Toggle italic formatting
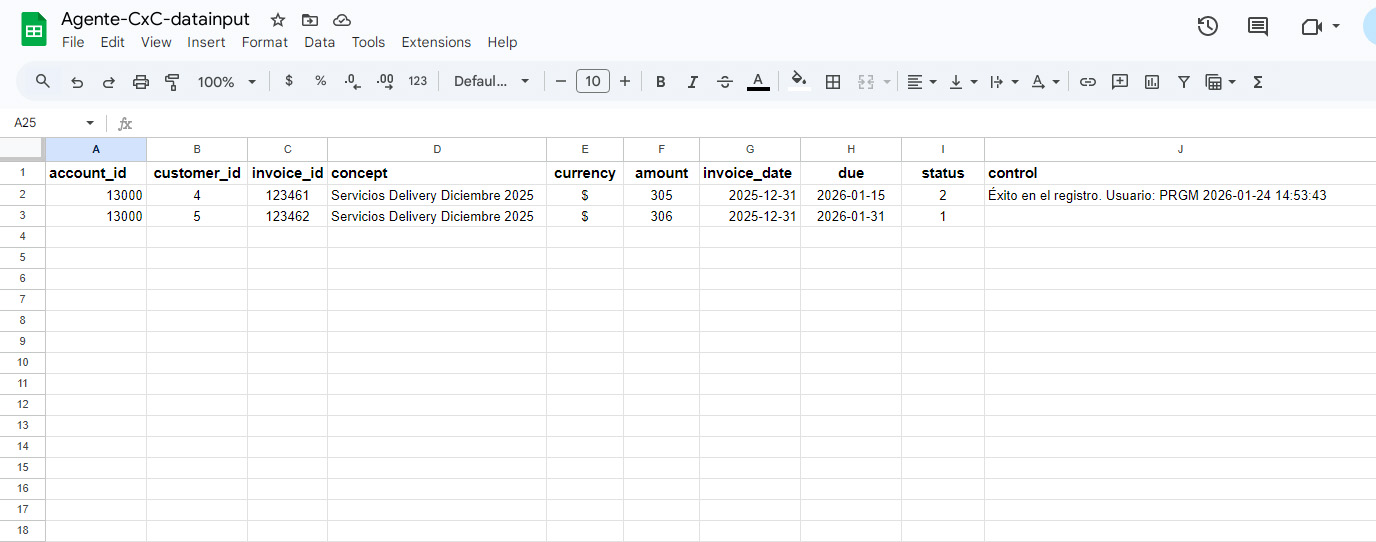The width and height of the screenshot is (1376, 542). coord(692,82)
